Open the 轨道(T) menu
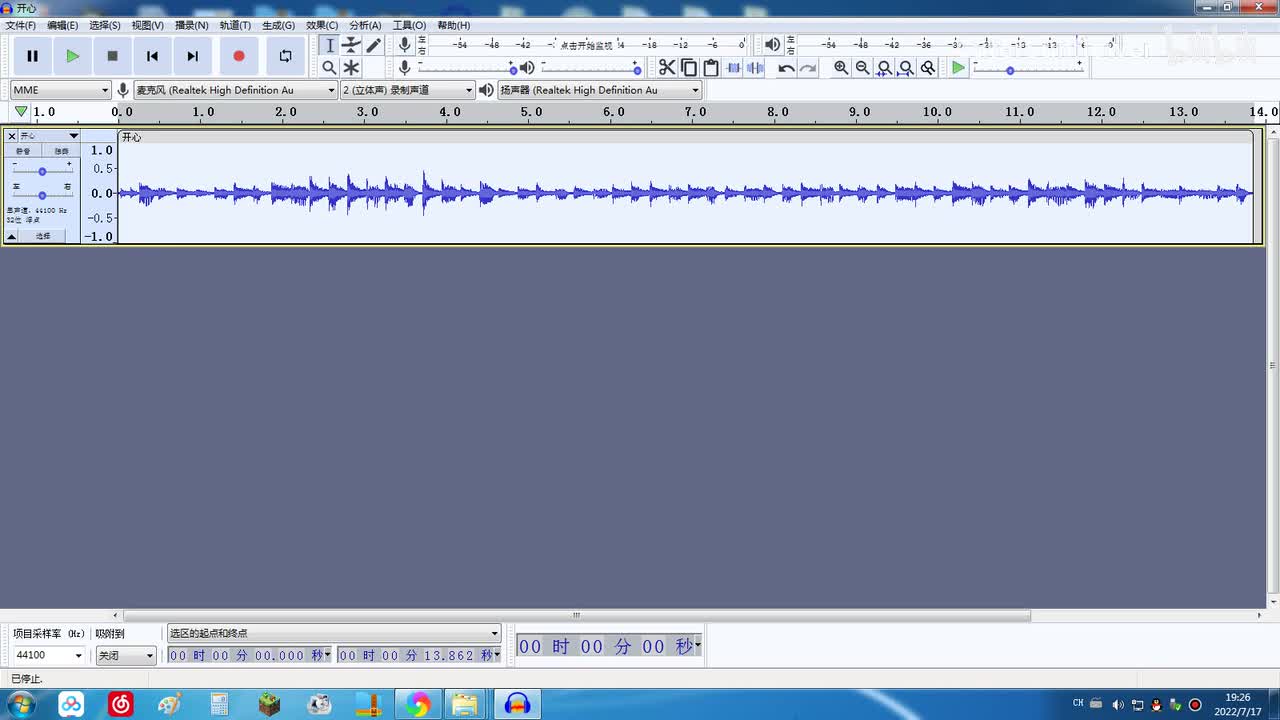The width and height of the screenshot is (1280, 720). point(235,25)
